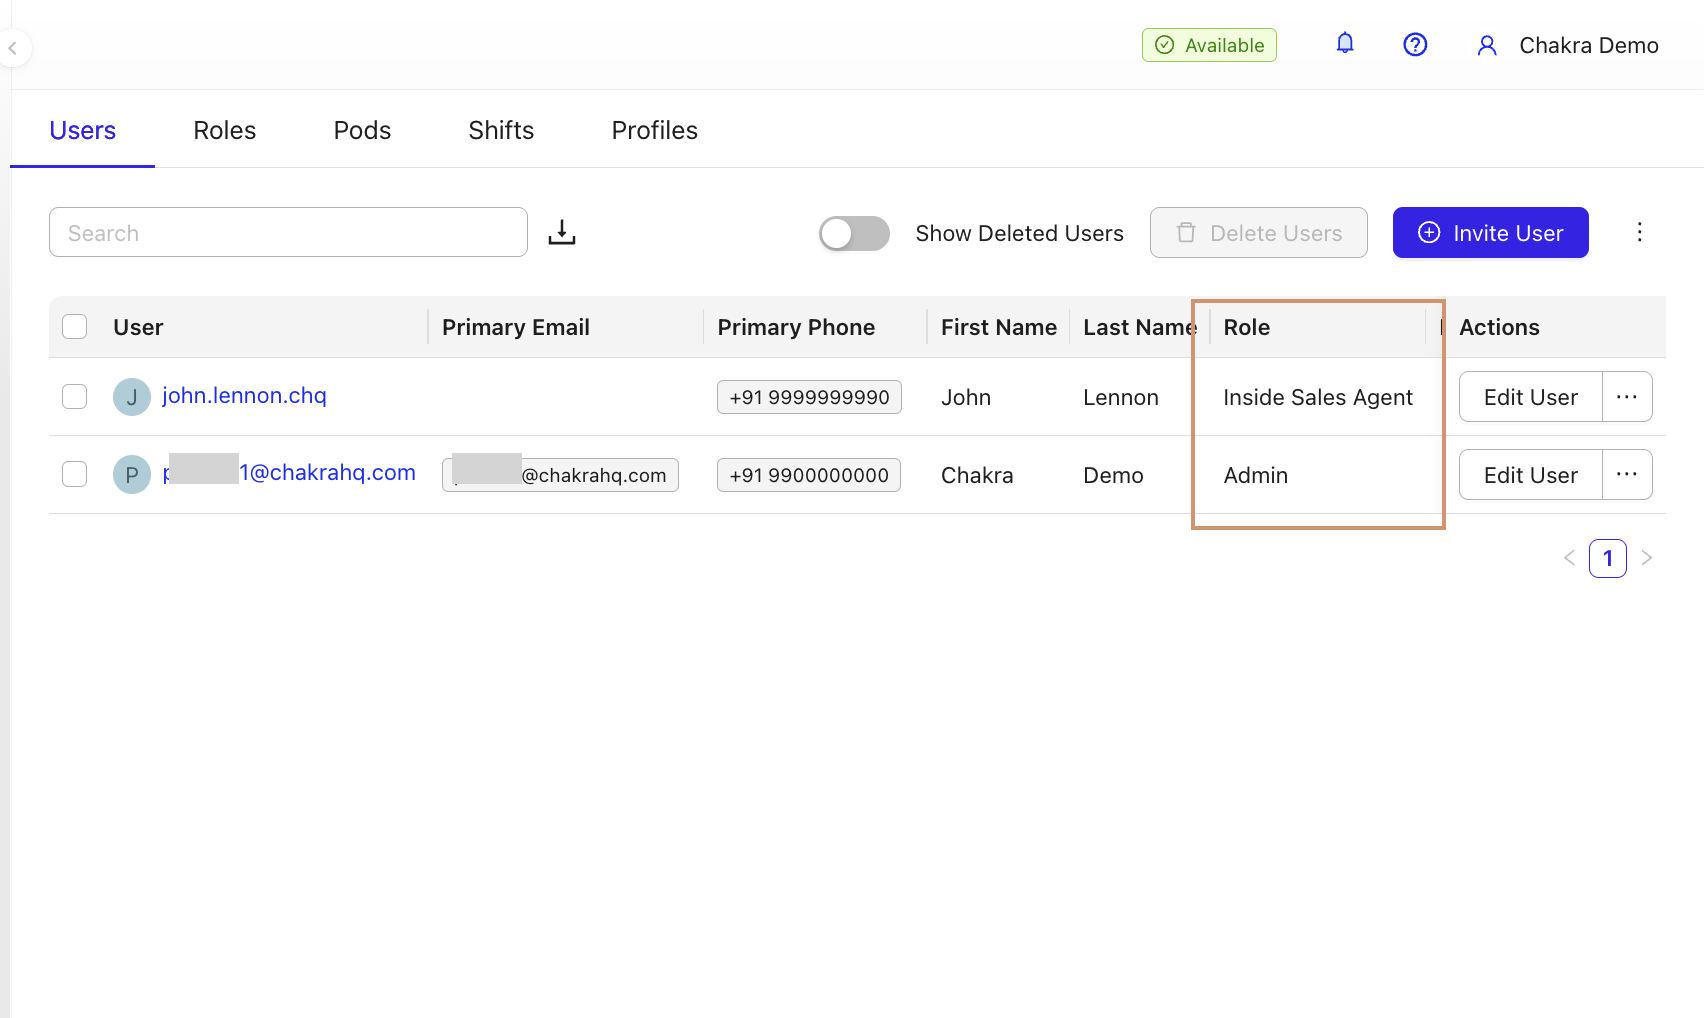Image resolution: width=1704 pixels, height=1018 pixels.
Task: Collapse the sidebar using left chevron
Action: 13,48
